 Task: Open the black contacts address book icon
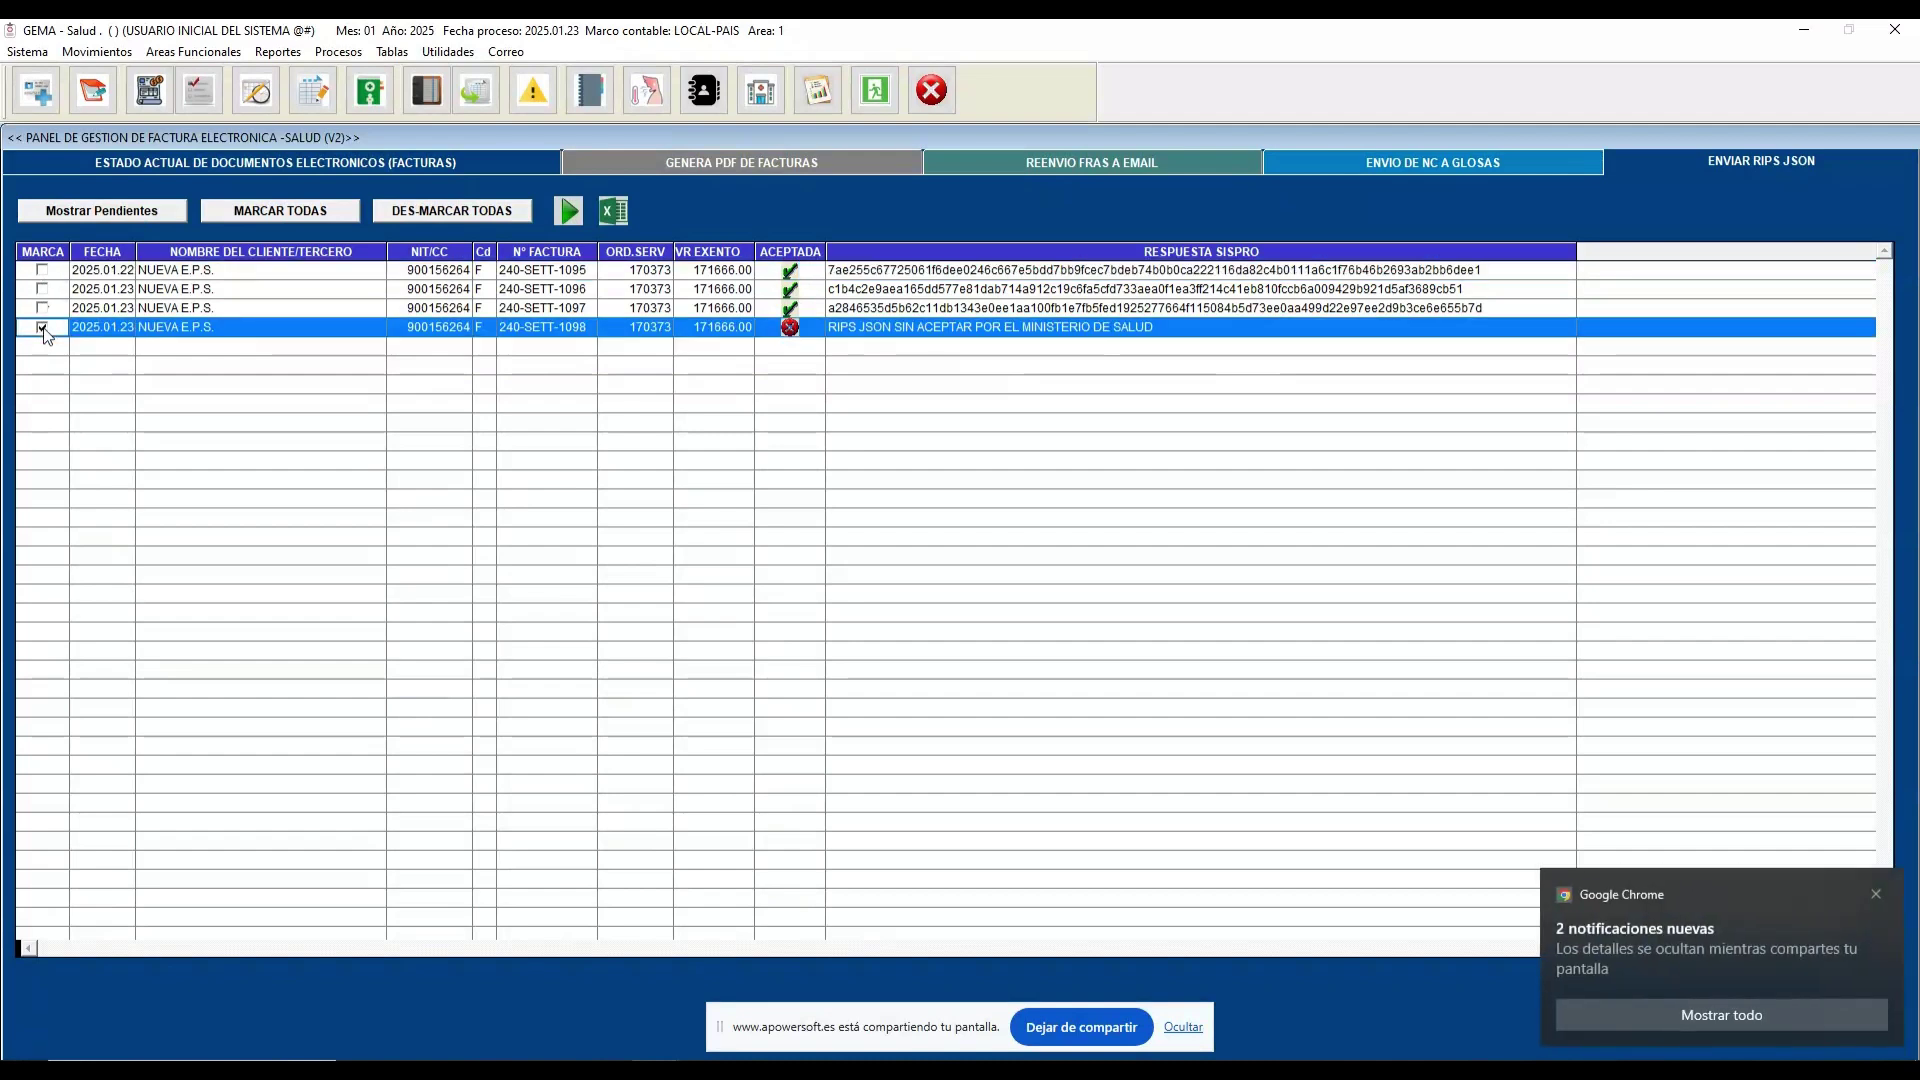[704, 91]
